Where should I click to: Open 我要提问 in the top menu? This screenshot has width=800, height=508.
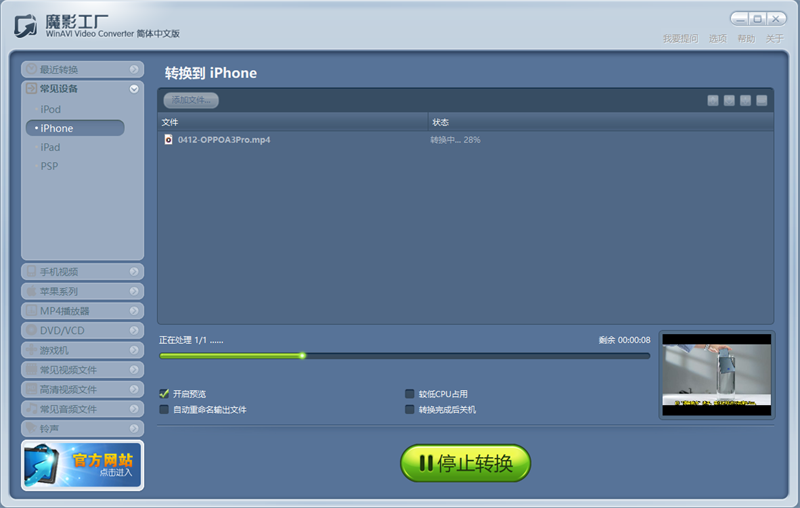[680, 39]
